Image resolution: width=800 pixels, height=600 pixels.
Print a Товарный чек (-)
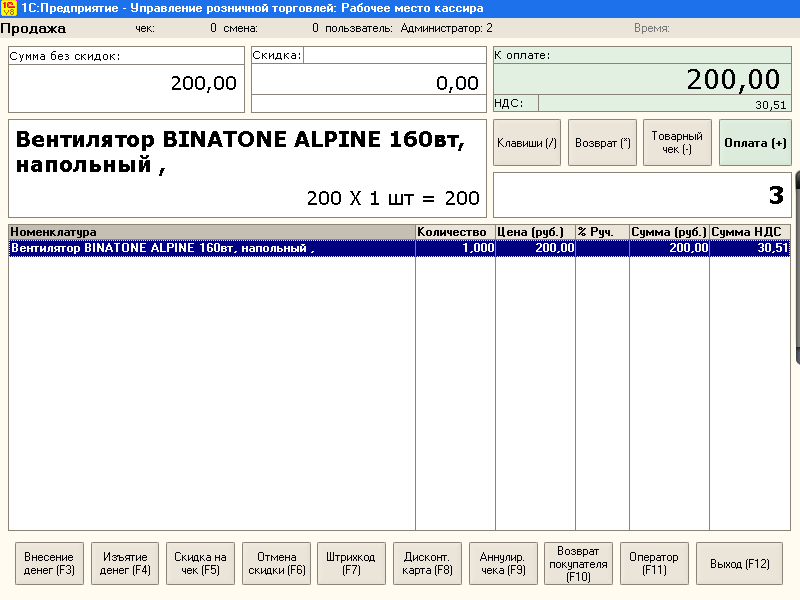677,143
